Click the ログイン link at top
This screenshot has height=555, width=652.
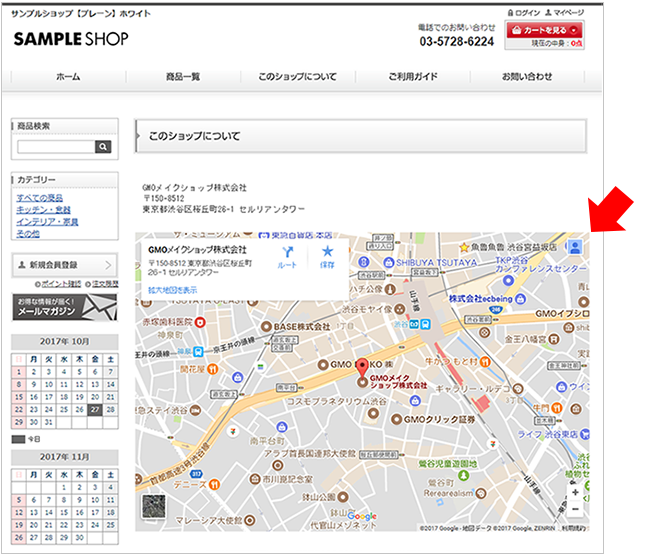point(524,13)
